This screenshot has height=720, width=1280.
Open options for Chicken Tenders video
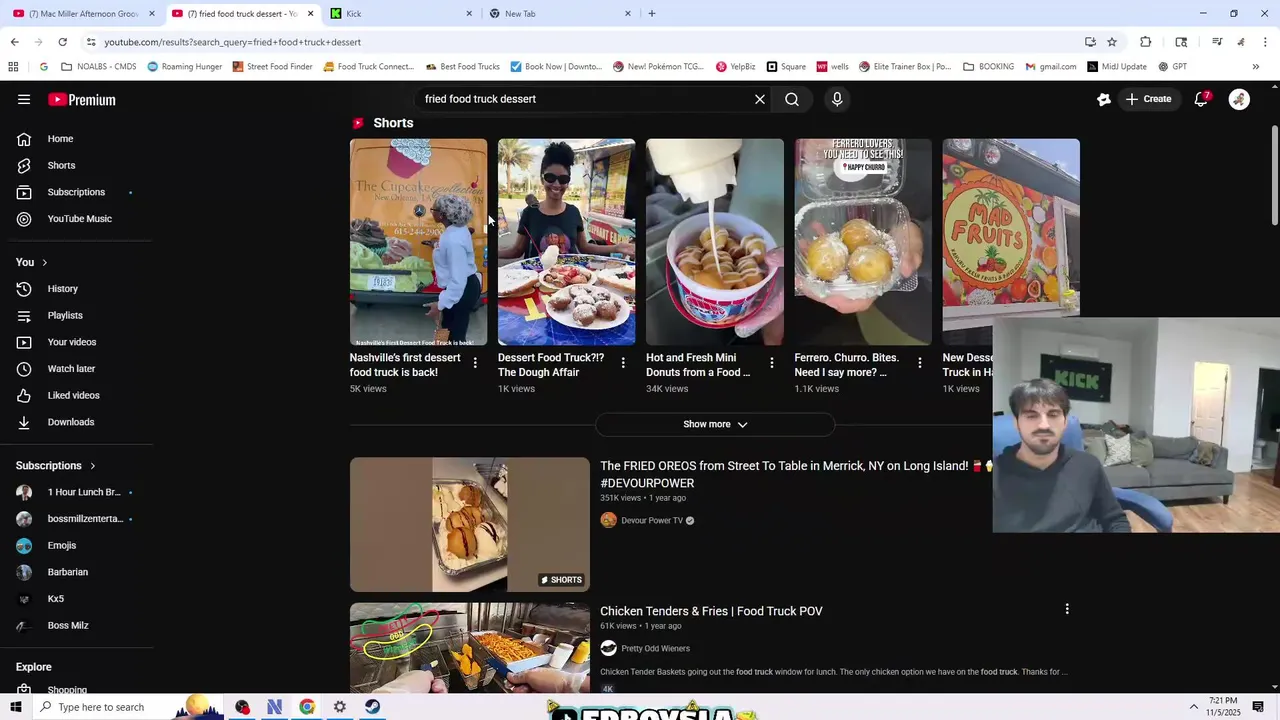[1067, 609]
